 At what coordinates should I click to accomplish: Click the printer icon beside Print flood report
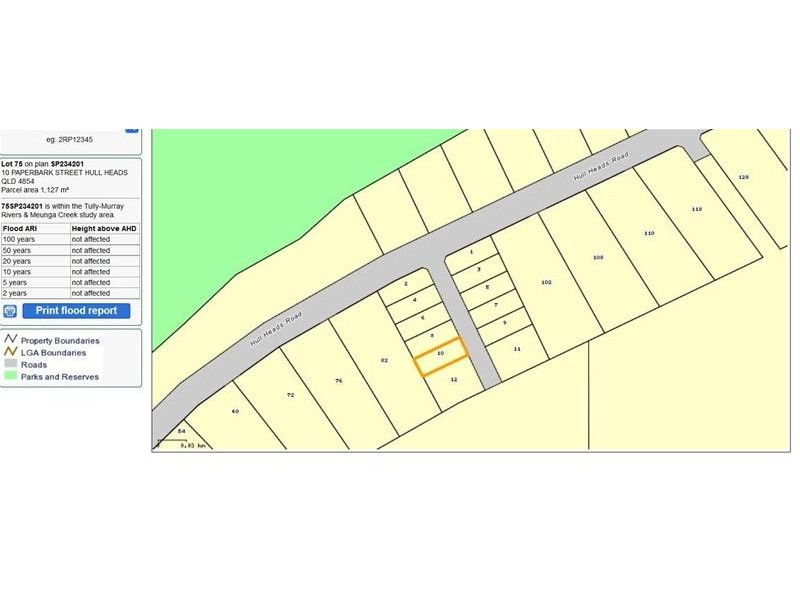click(12, 310)
